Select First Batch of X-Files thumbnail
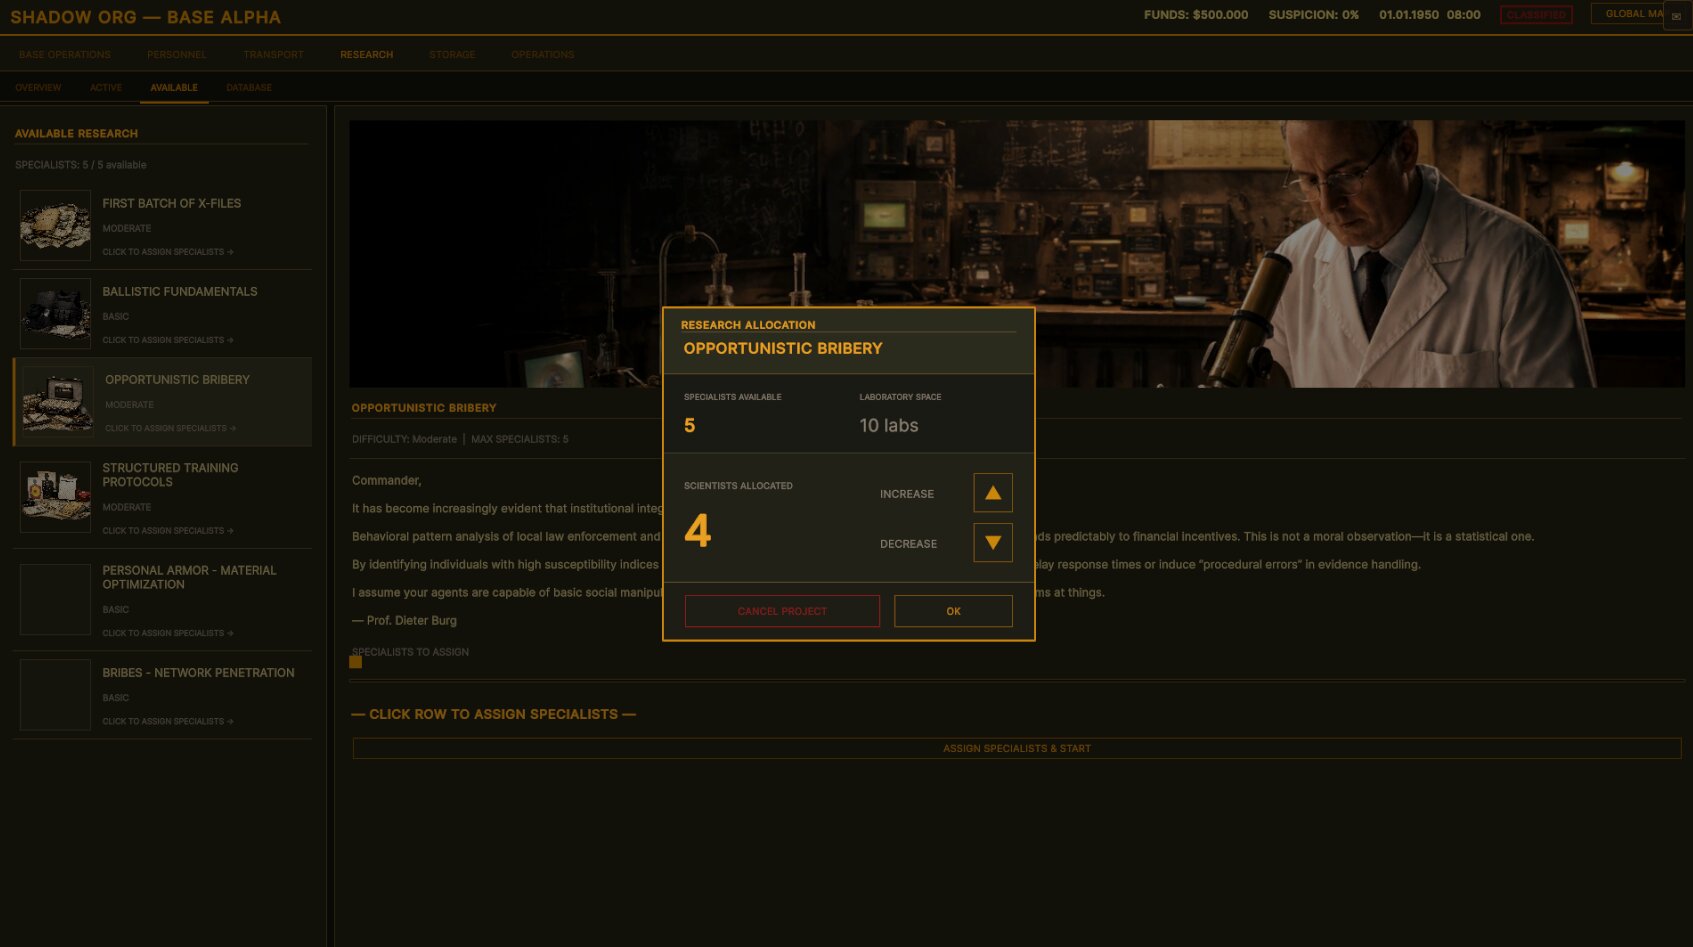This screenshot has height=947, width=1693. click(x=56, y=226)
